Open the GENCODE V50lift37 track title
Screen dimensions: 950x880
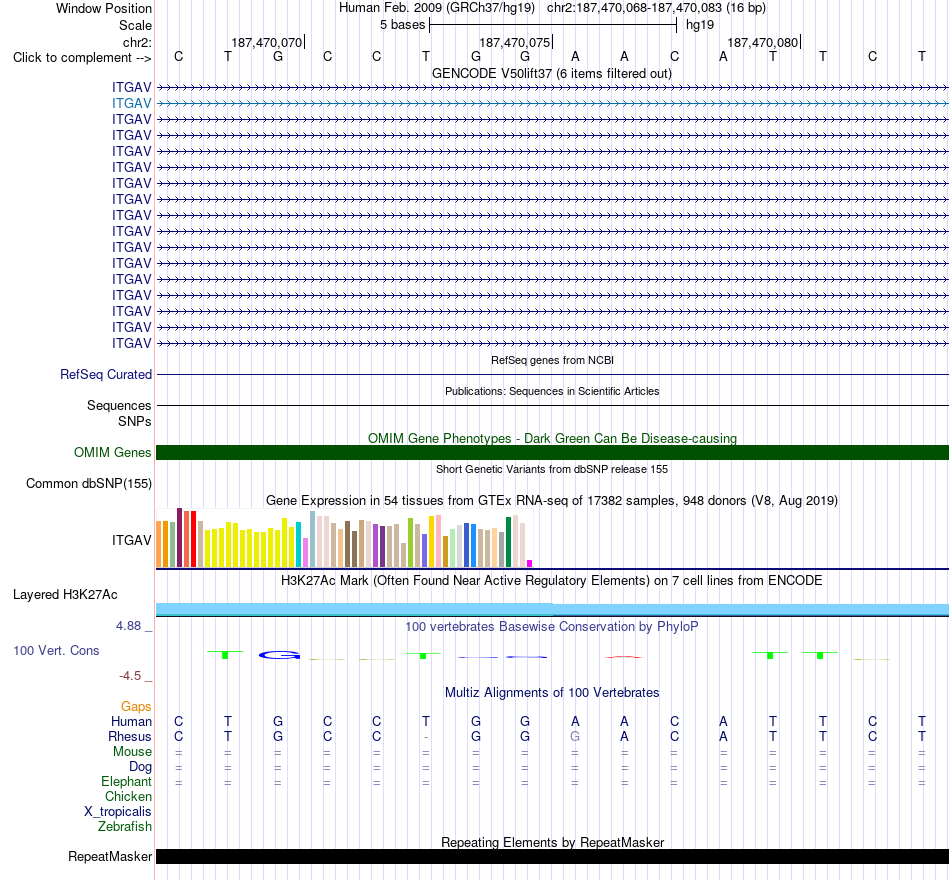coord(551,73)
